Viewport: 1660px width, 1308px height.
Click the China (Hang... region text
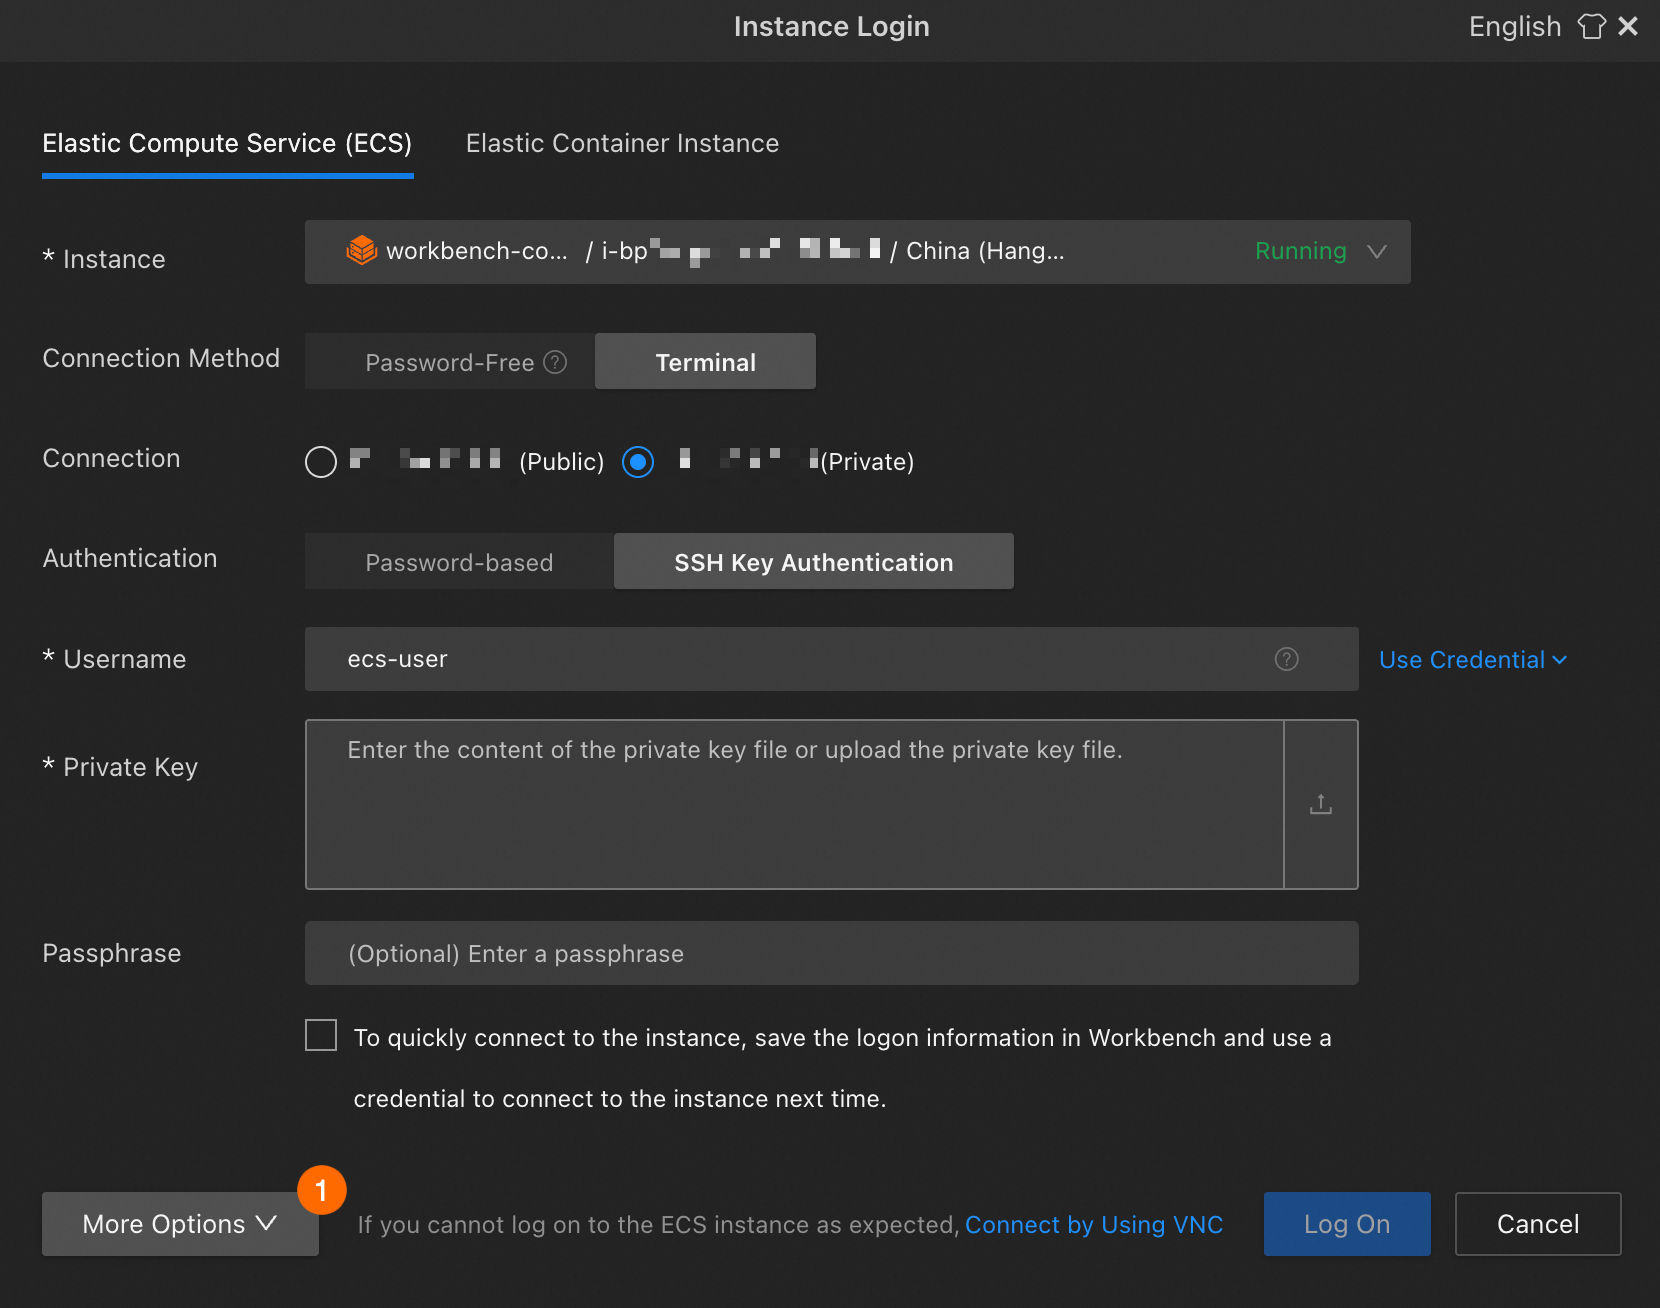pos(985,251)
